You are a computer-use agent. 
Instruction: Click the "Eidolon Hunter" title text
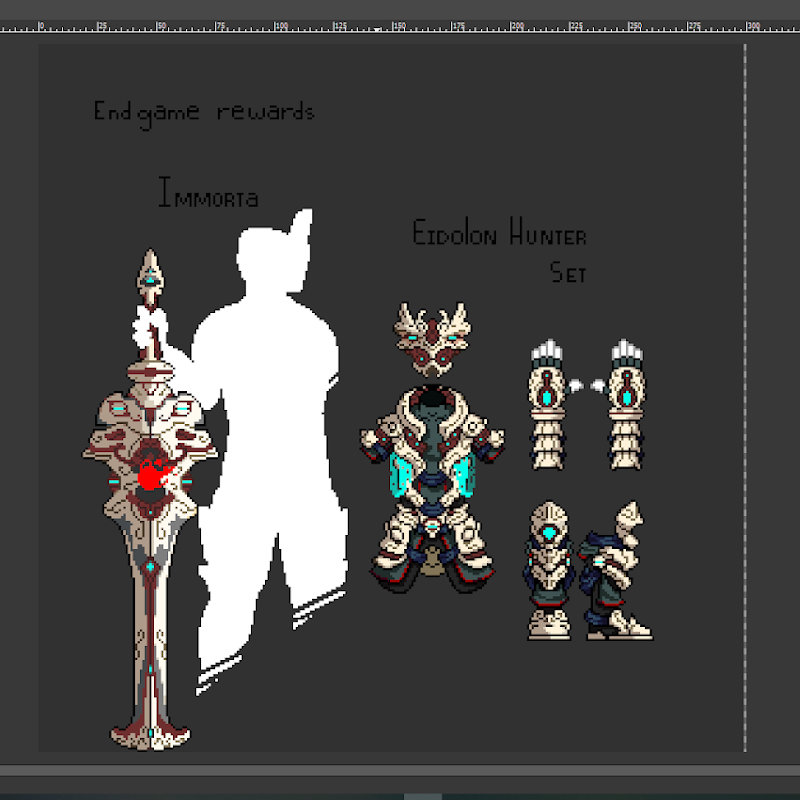click(499, 232)
